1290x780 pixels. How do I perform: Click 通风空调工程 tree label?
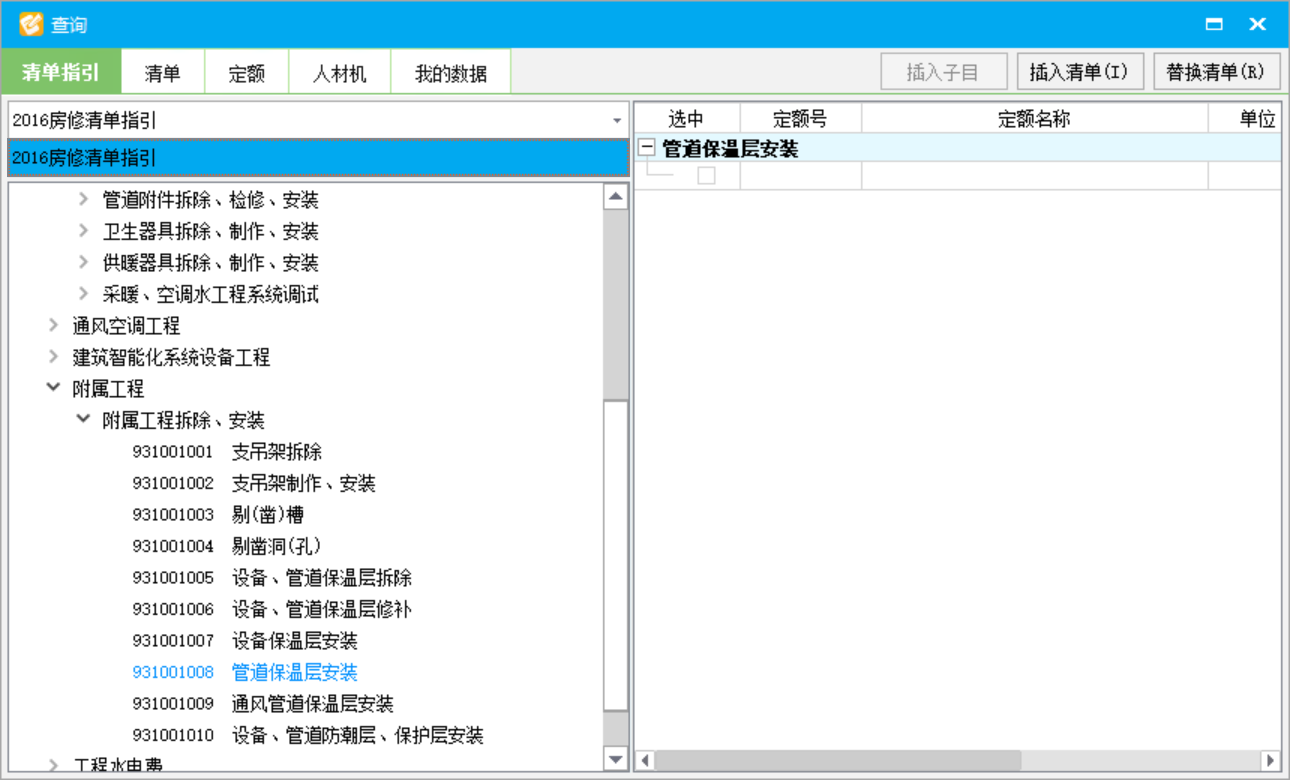[126, 326]
